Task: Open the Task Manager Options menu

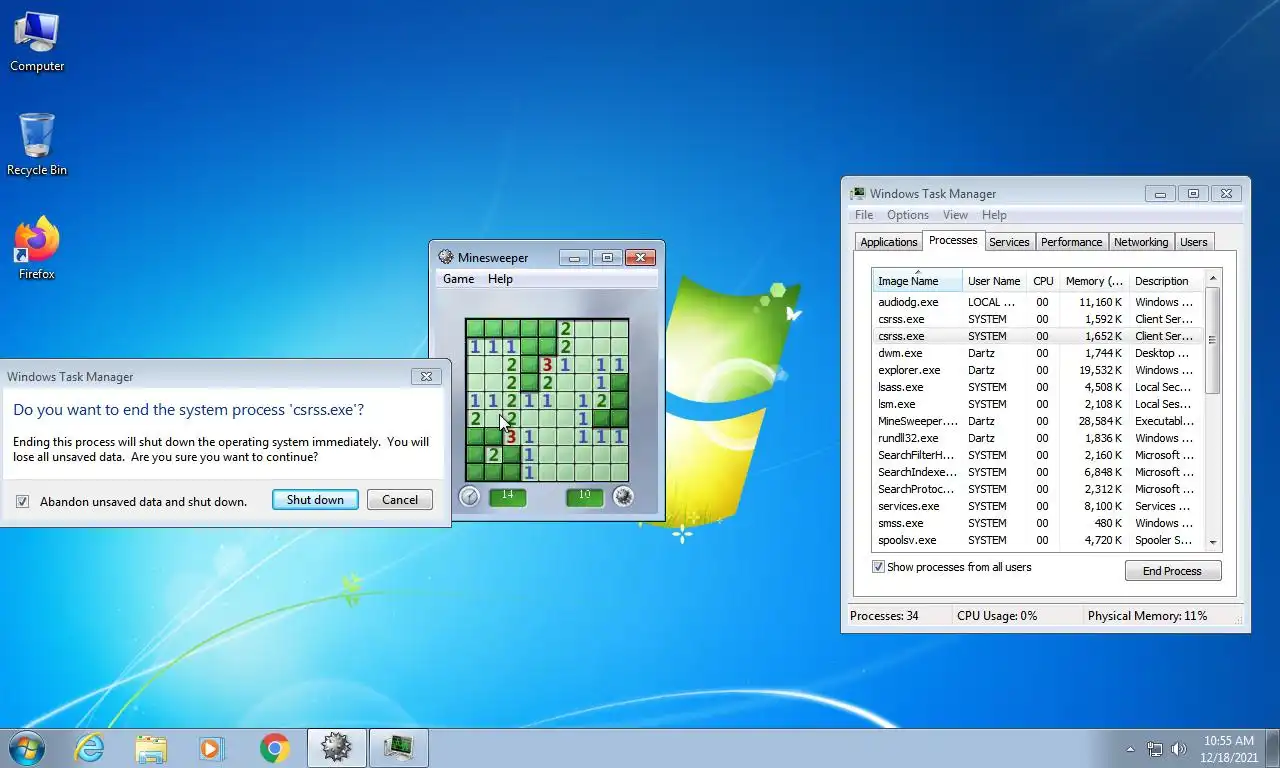Action: 908,215
